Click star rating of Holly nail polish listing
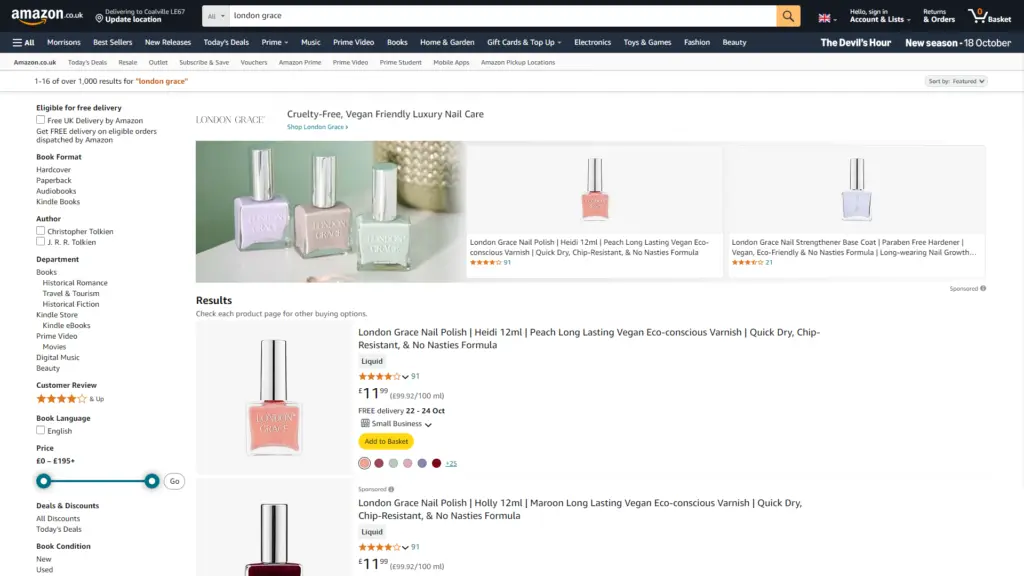This screenshot has height=576, width=1024. point(379,547)
